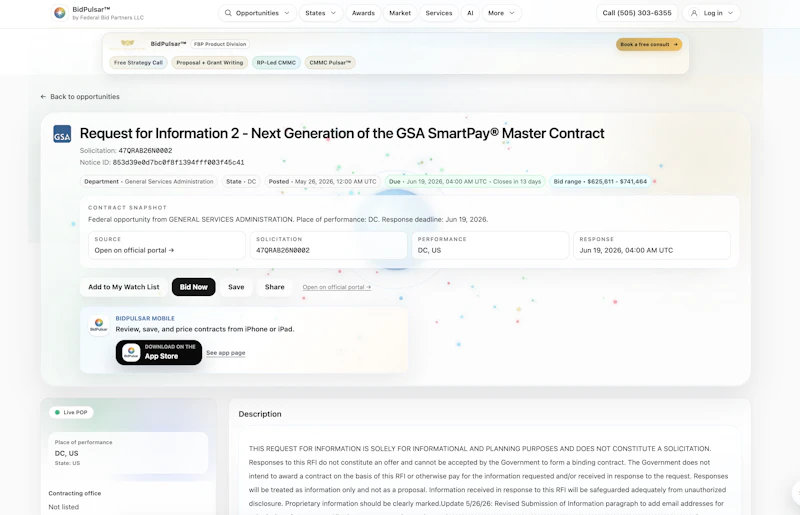Image resolution: width=800 pixels, height=515 pixels.
Task: Click the Bid Now button
Action: pyautogui.click(x=193, y=287)
